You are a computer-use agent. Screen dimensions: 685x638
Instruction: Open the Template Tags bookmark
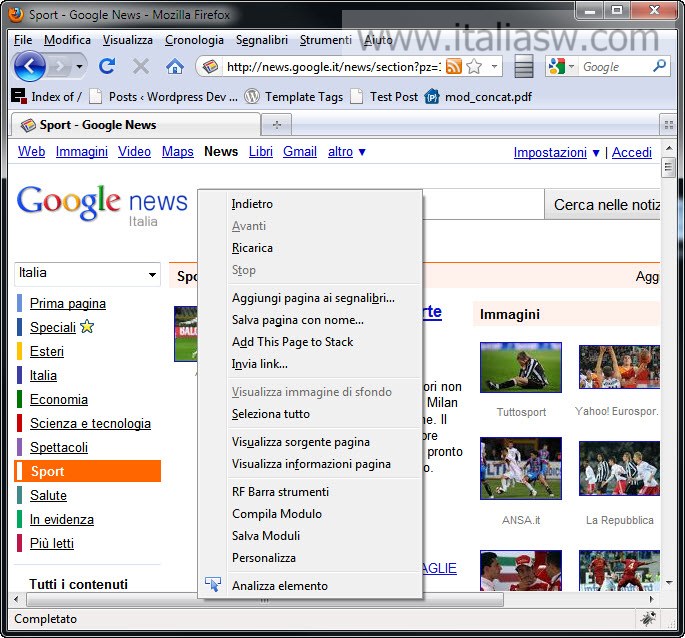click(x=294, y=97)
